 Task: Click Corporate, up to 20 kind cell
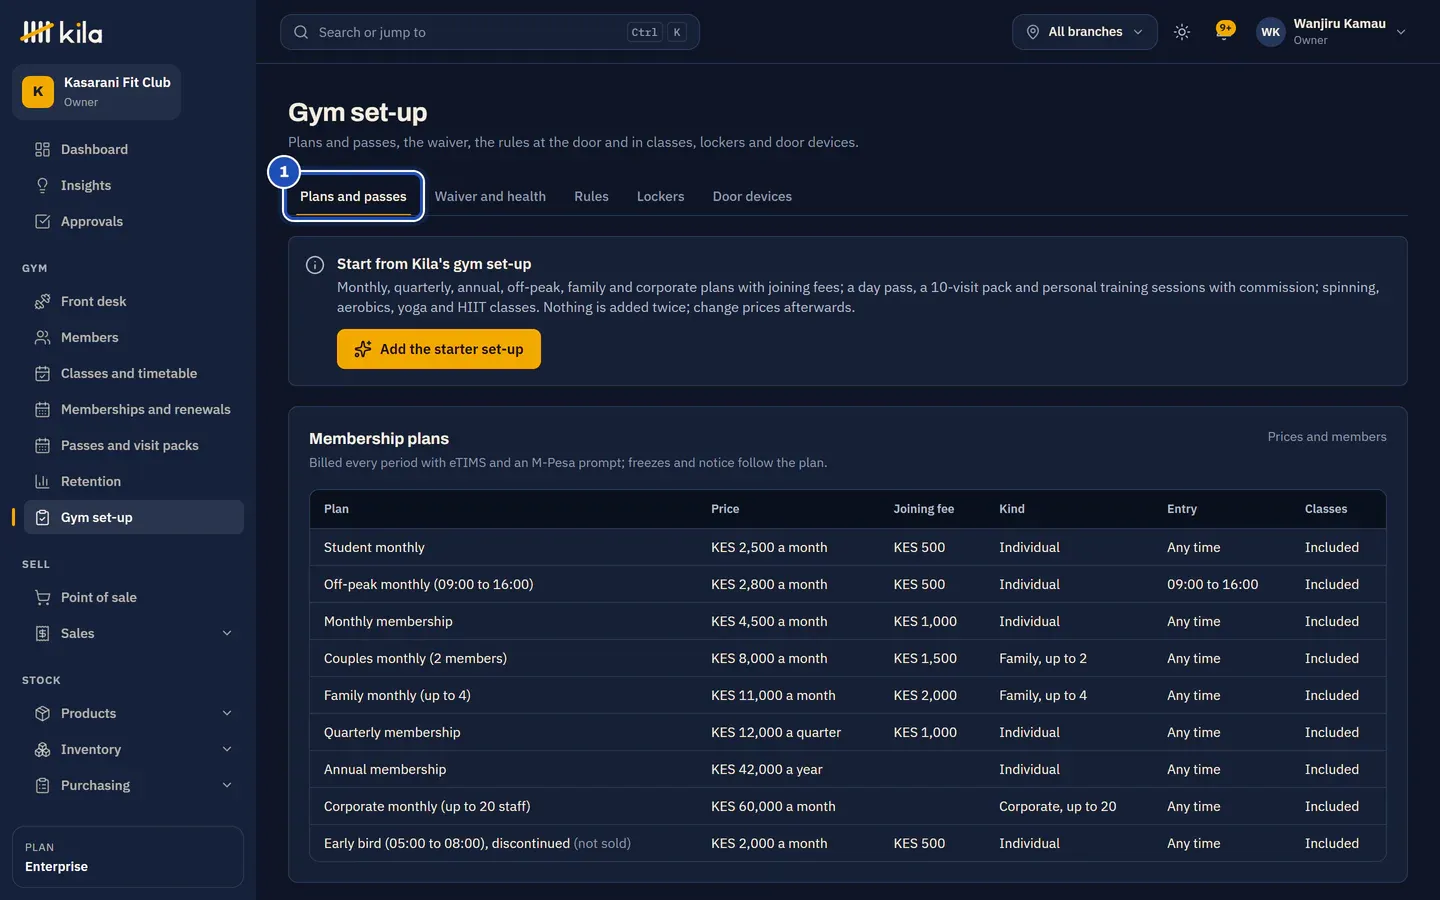[1057, 806]
